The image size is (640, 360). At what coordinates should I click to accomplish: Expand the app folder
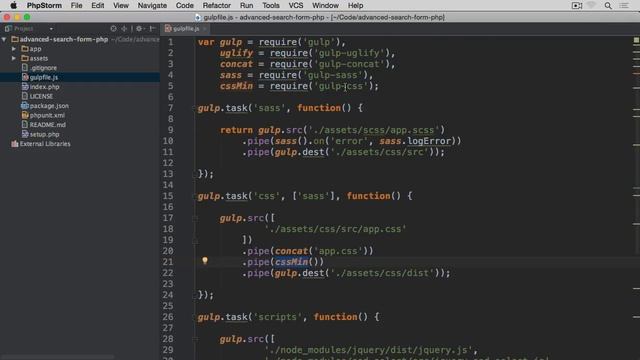pyautogui.click(x=14, y=49)
